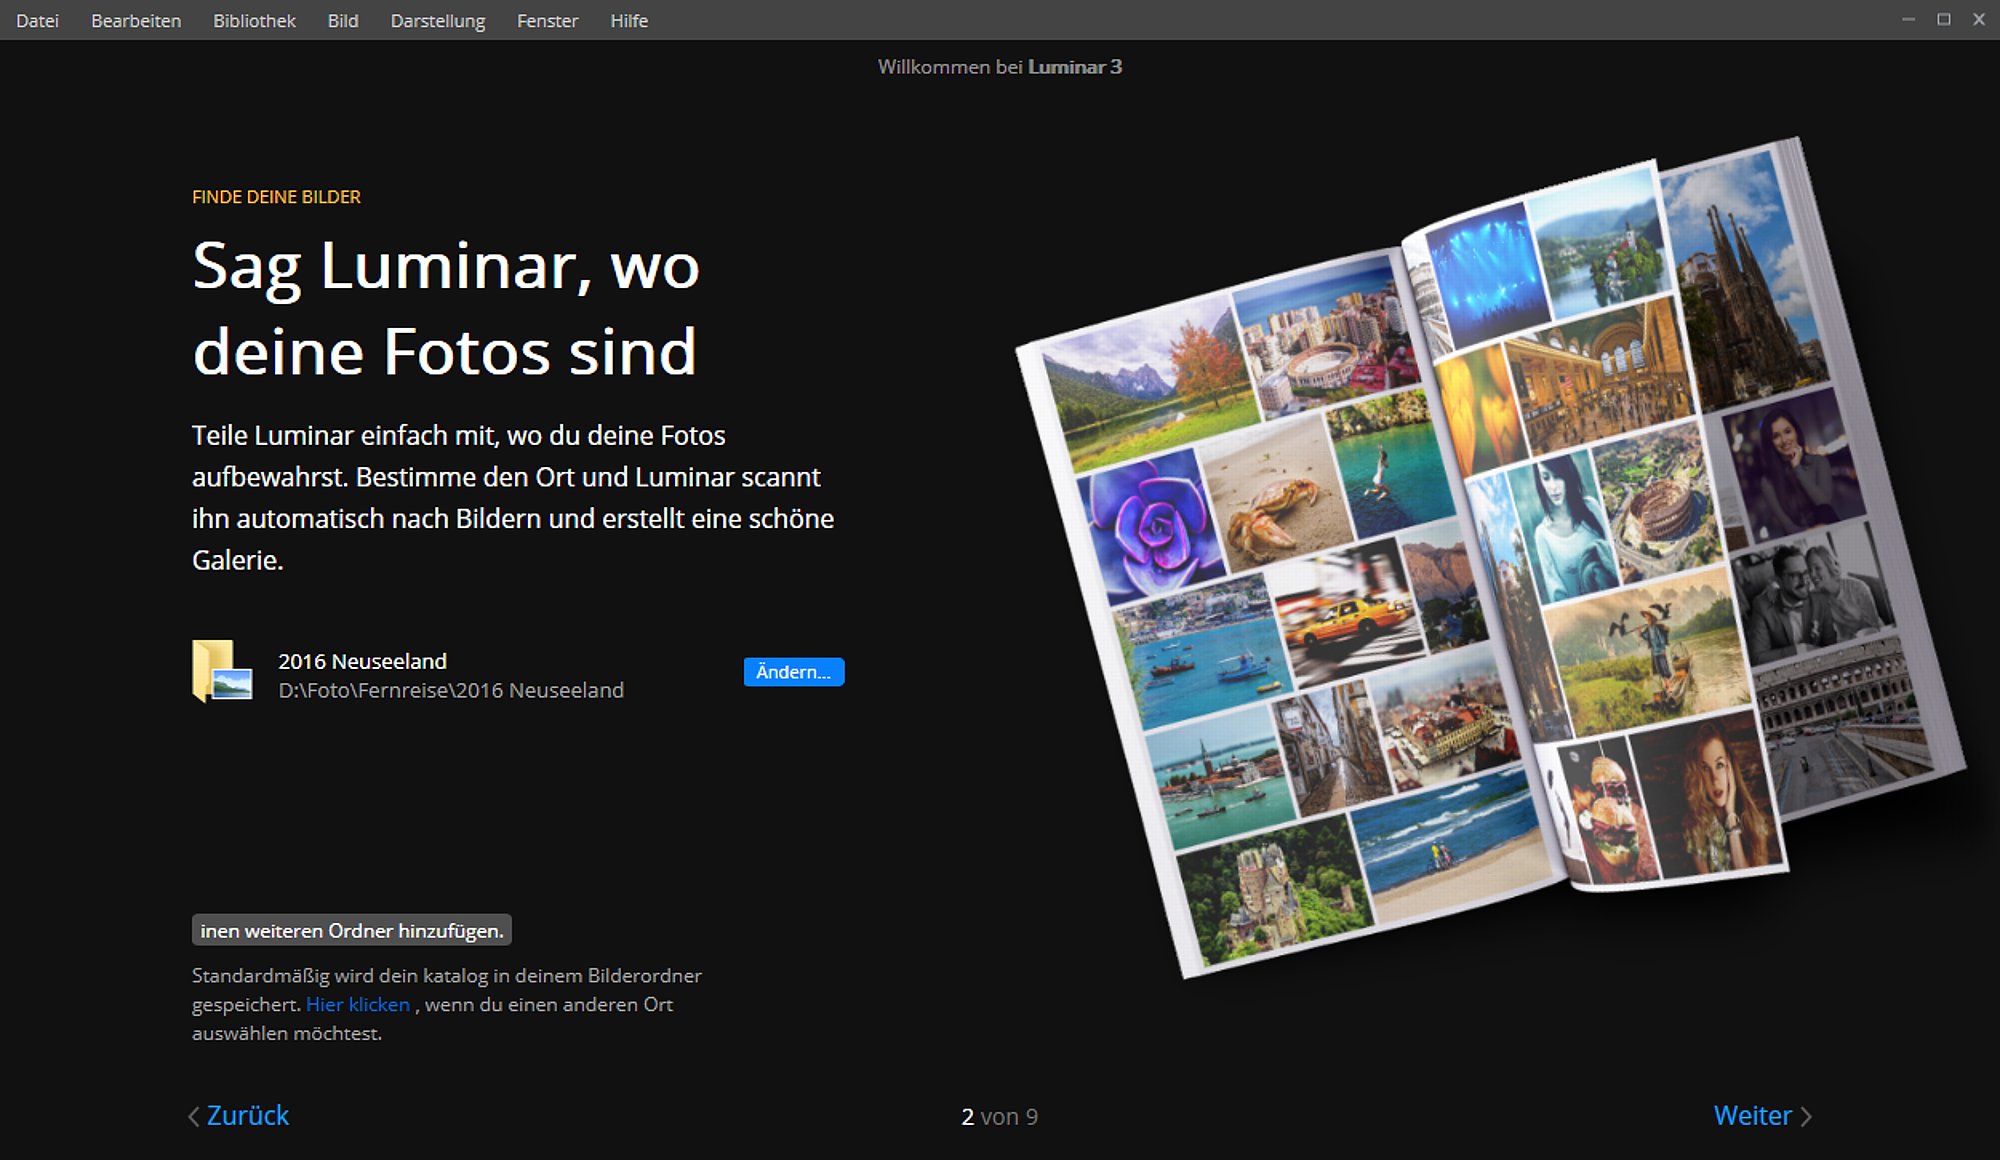Go to next step with Weiter
This screenshot has height=1160, width=2000.
pos(1752,1116)
